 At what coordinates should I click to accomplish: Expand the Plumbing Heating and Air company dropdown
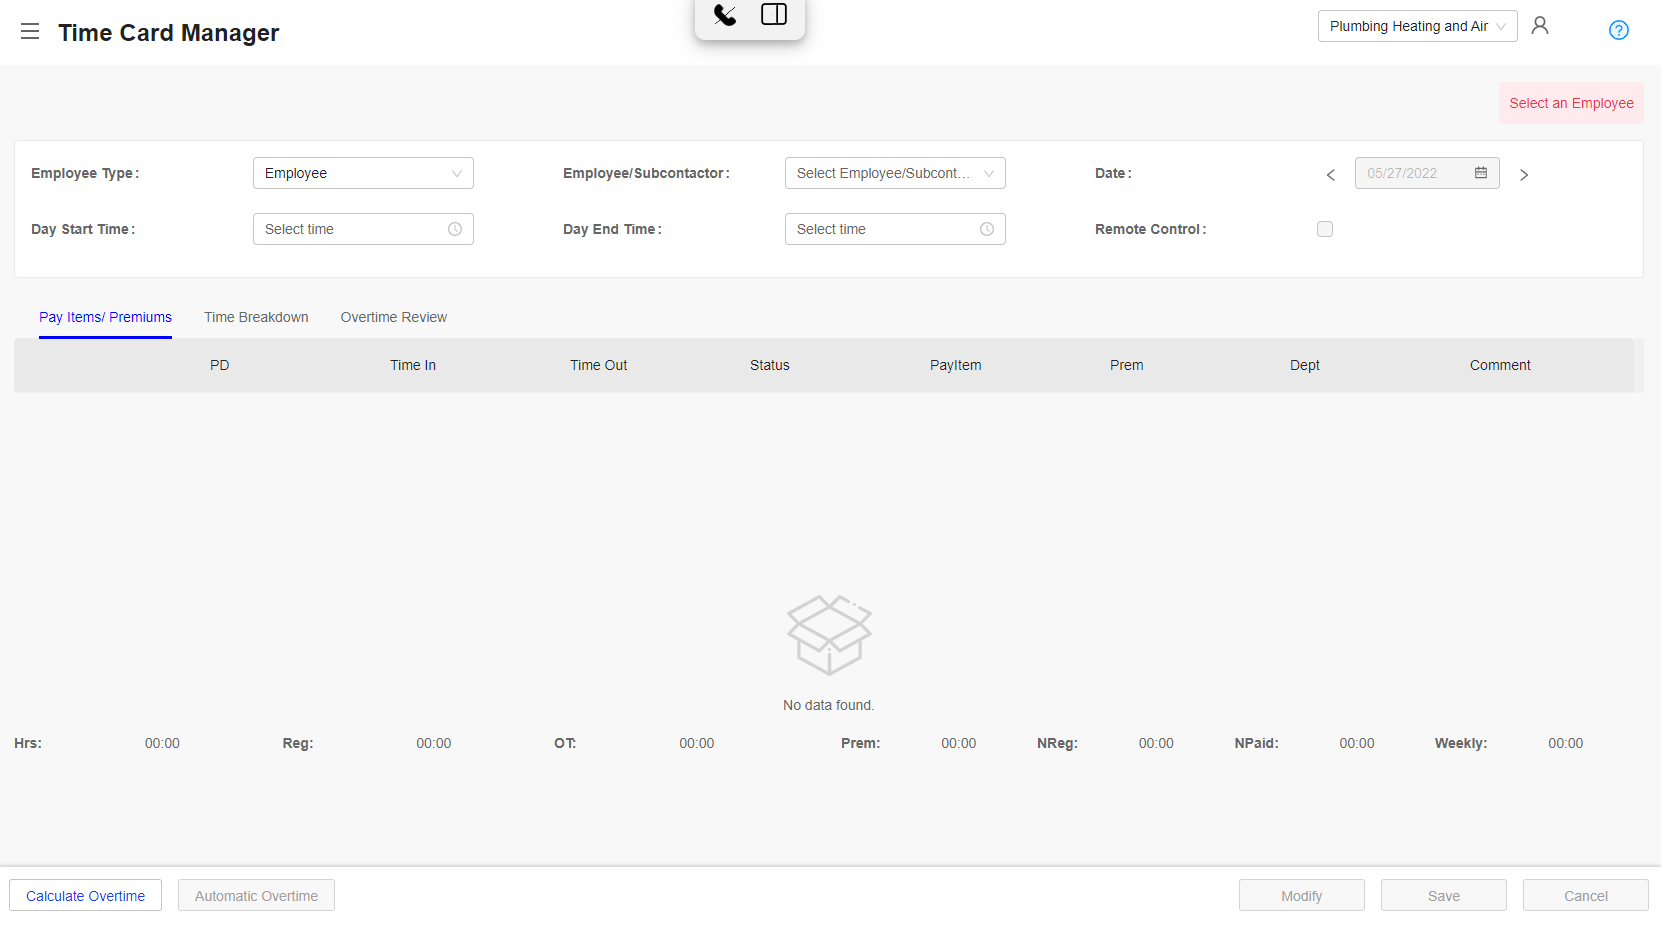pyautogui.click(x=1416, y=26)
